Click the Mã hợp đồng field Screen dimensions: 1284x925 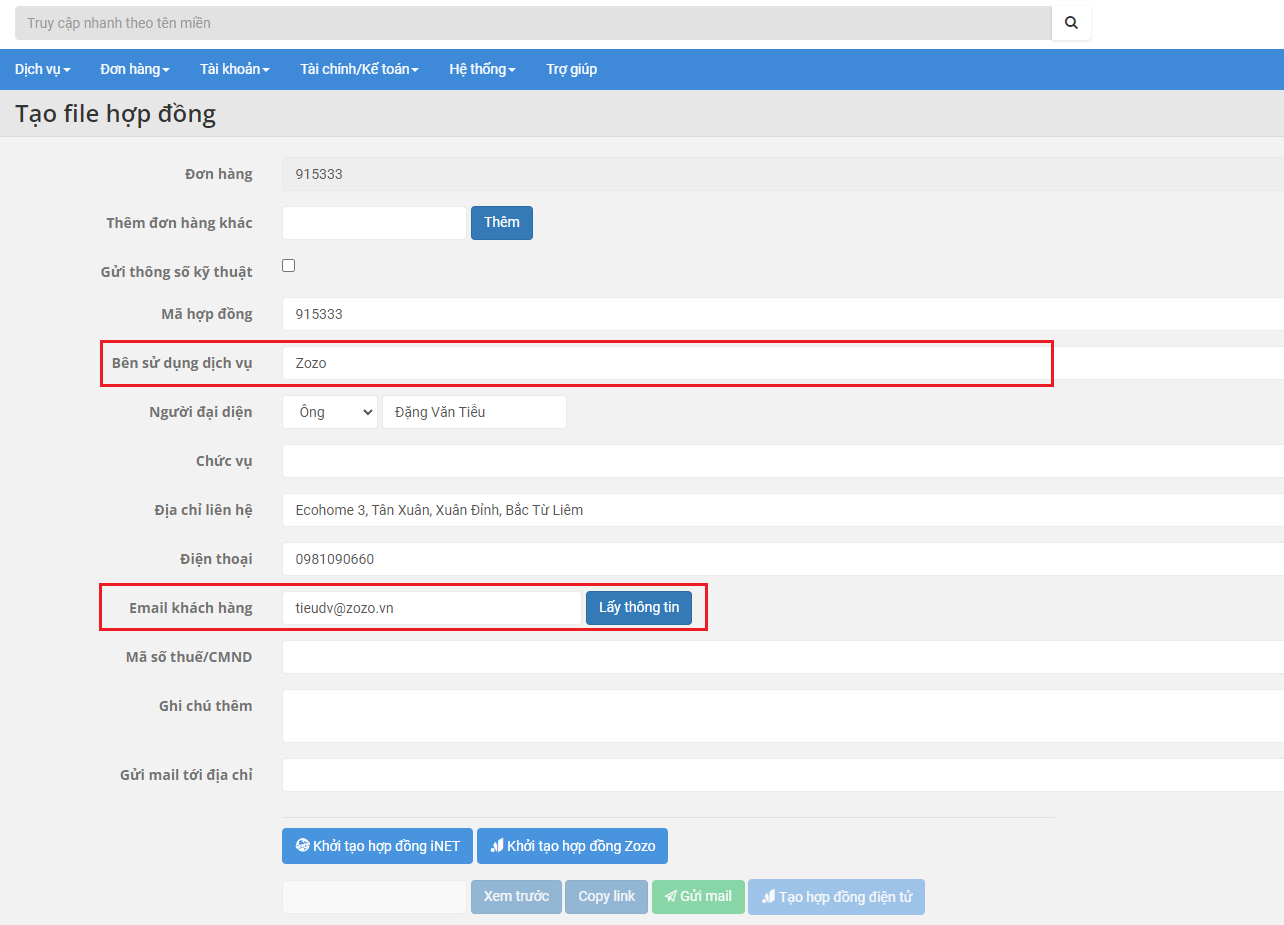click(783, 314)
